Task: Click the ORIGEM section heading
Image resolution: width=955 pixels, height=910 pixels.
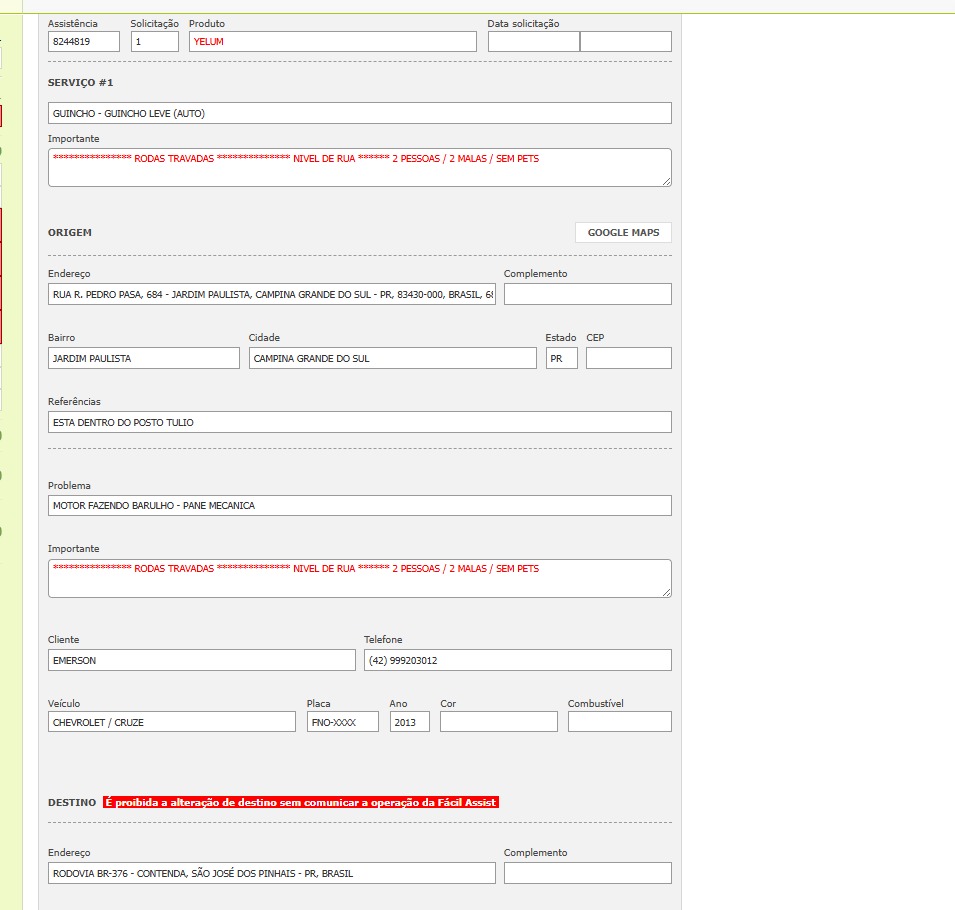Action: tap(70, 233)
